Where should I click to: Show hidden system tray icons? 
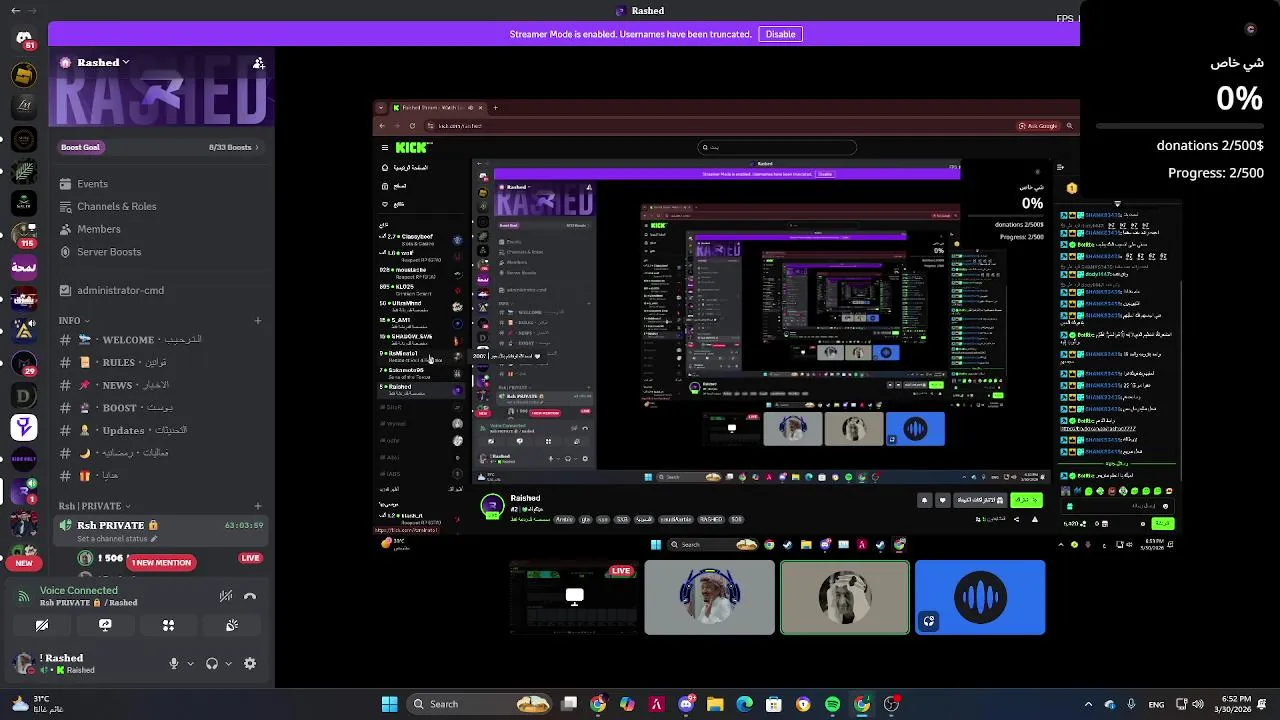(x=1088, y=704)
